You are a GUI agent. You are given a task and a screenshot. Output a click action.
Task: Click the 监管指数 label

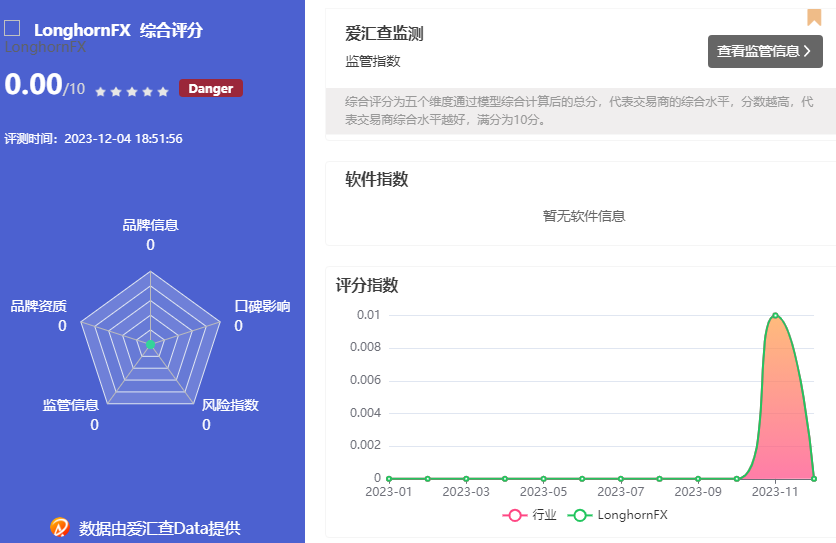coord(373,61)
